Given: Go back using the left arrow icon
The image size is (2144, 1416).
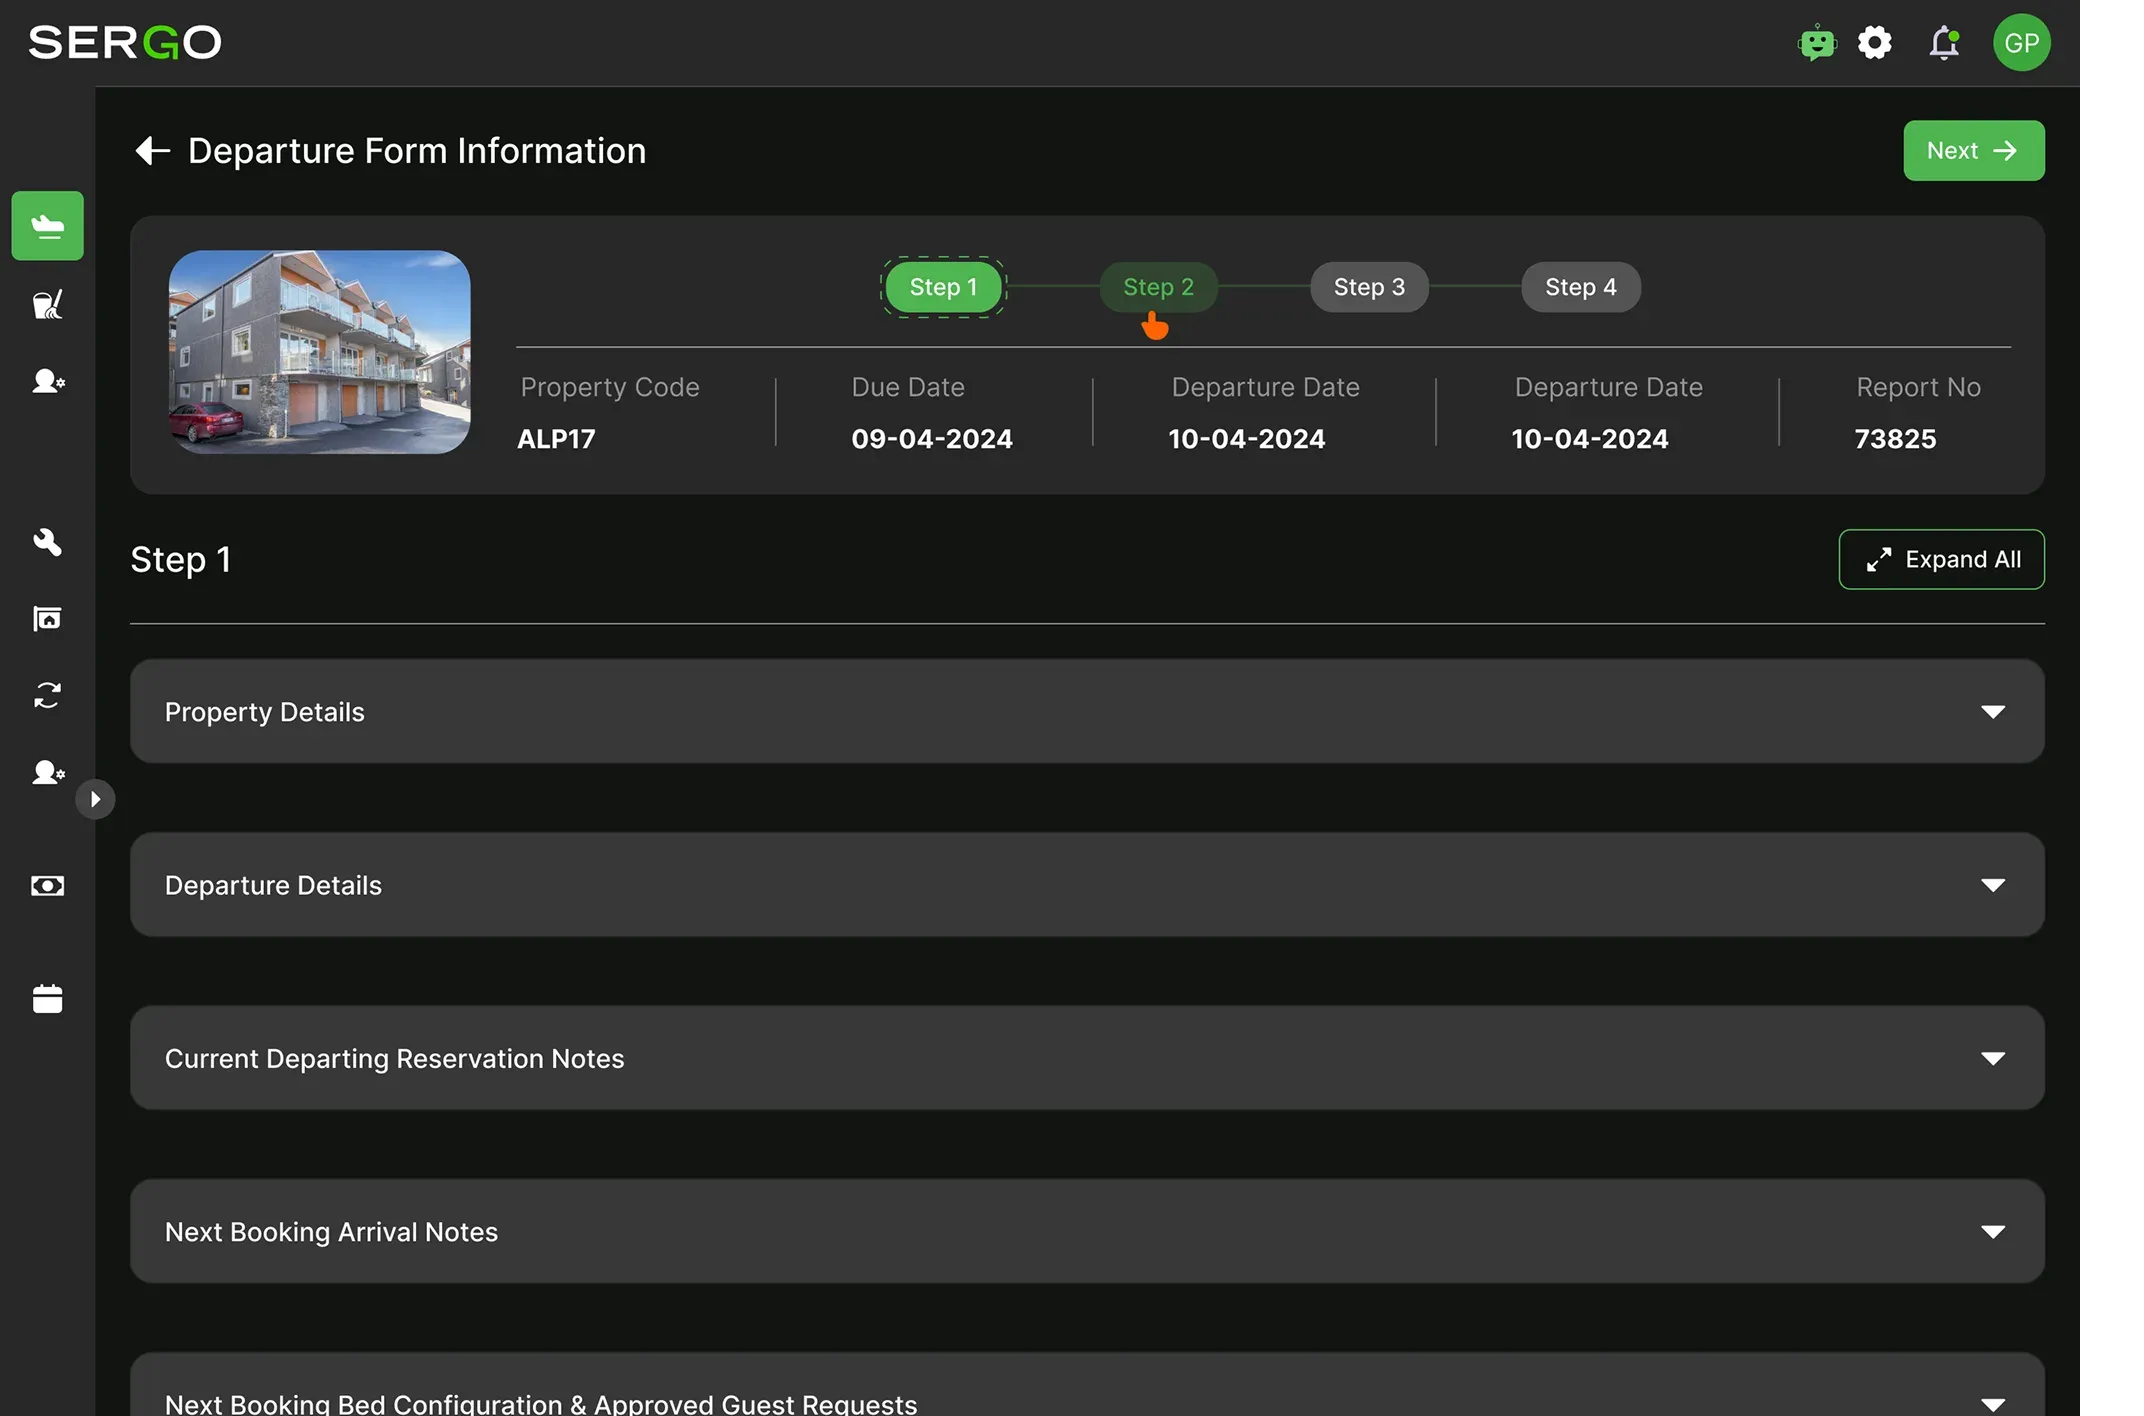Looking at the screenshot, I should [153, 151].
